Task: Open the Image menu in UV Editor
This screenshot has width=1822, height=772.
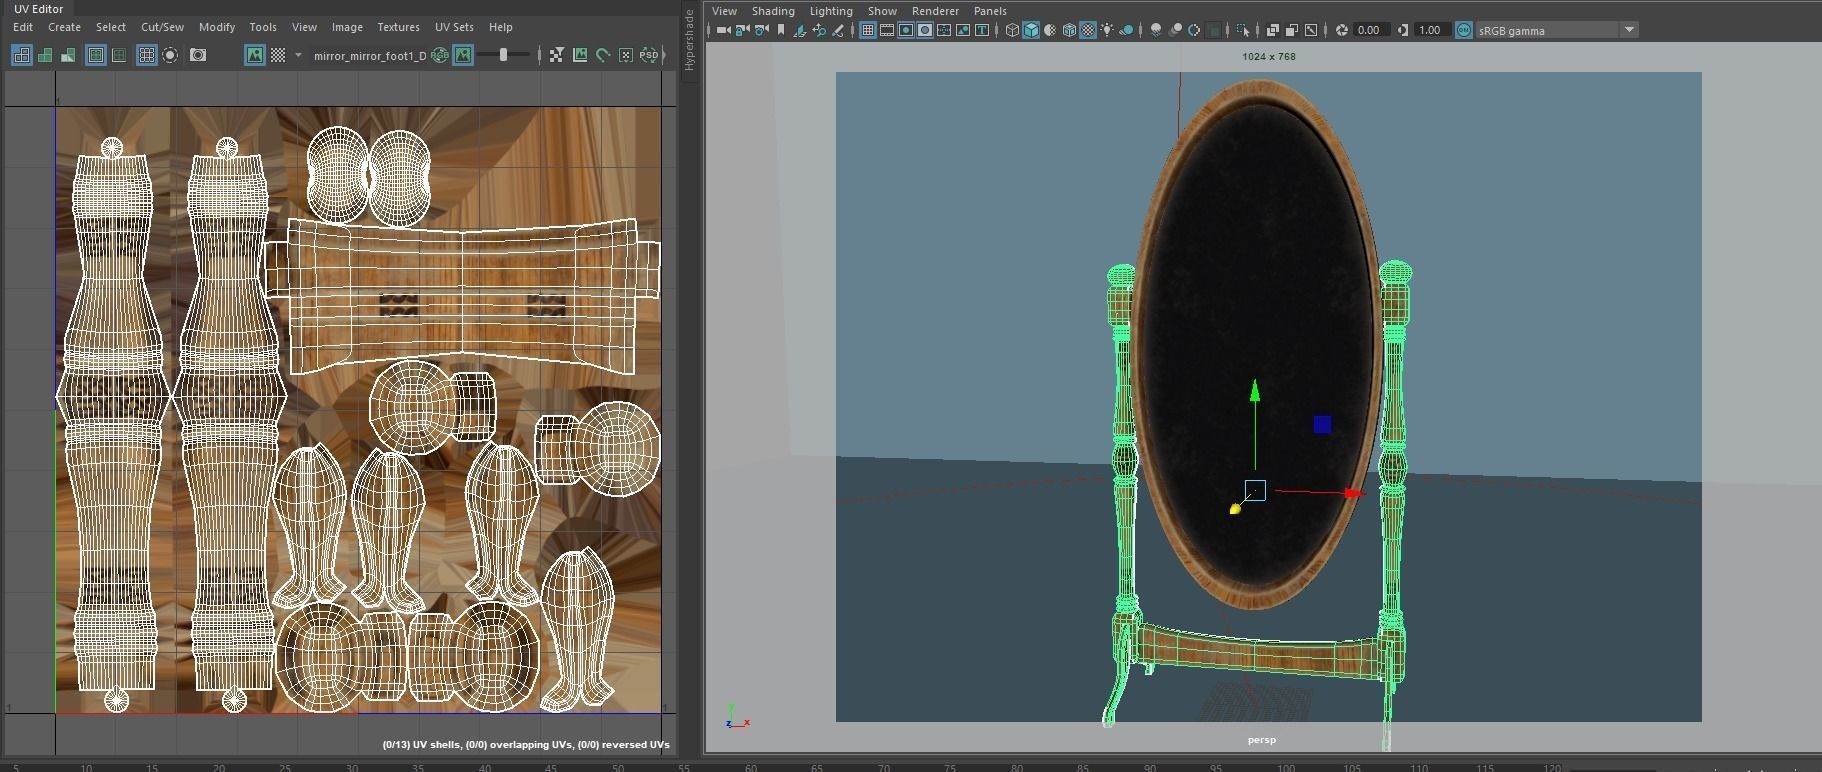Action: [347, 27]
